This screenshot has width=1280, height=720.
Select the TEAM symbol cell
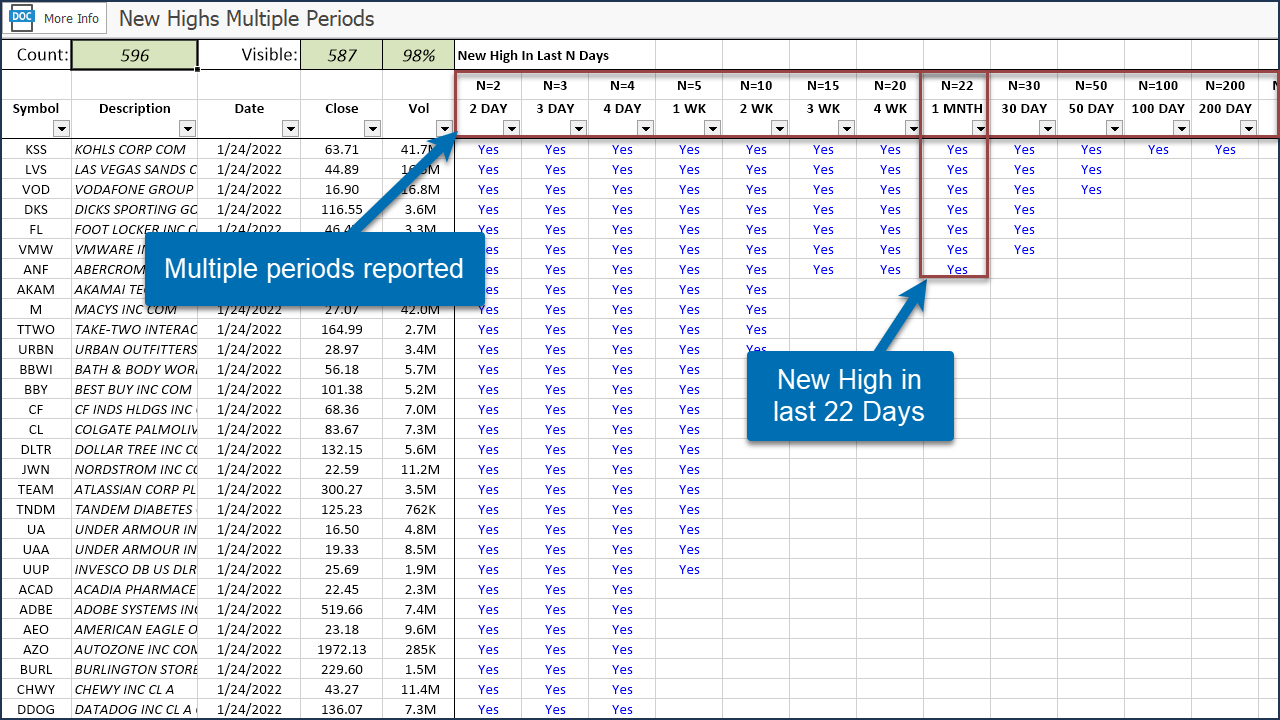point(36,490)
